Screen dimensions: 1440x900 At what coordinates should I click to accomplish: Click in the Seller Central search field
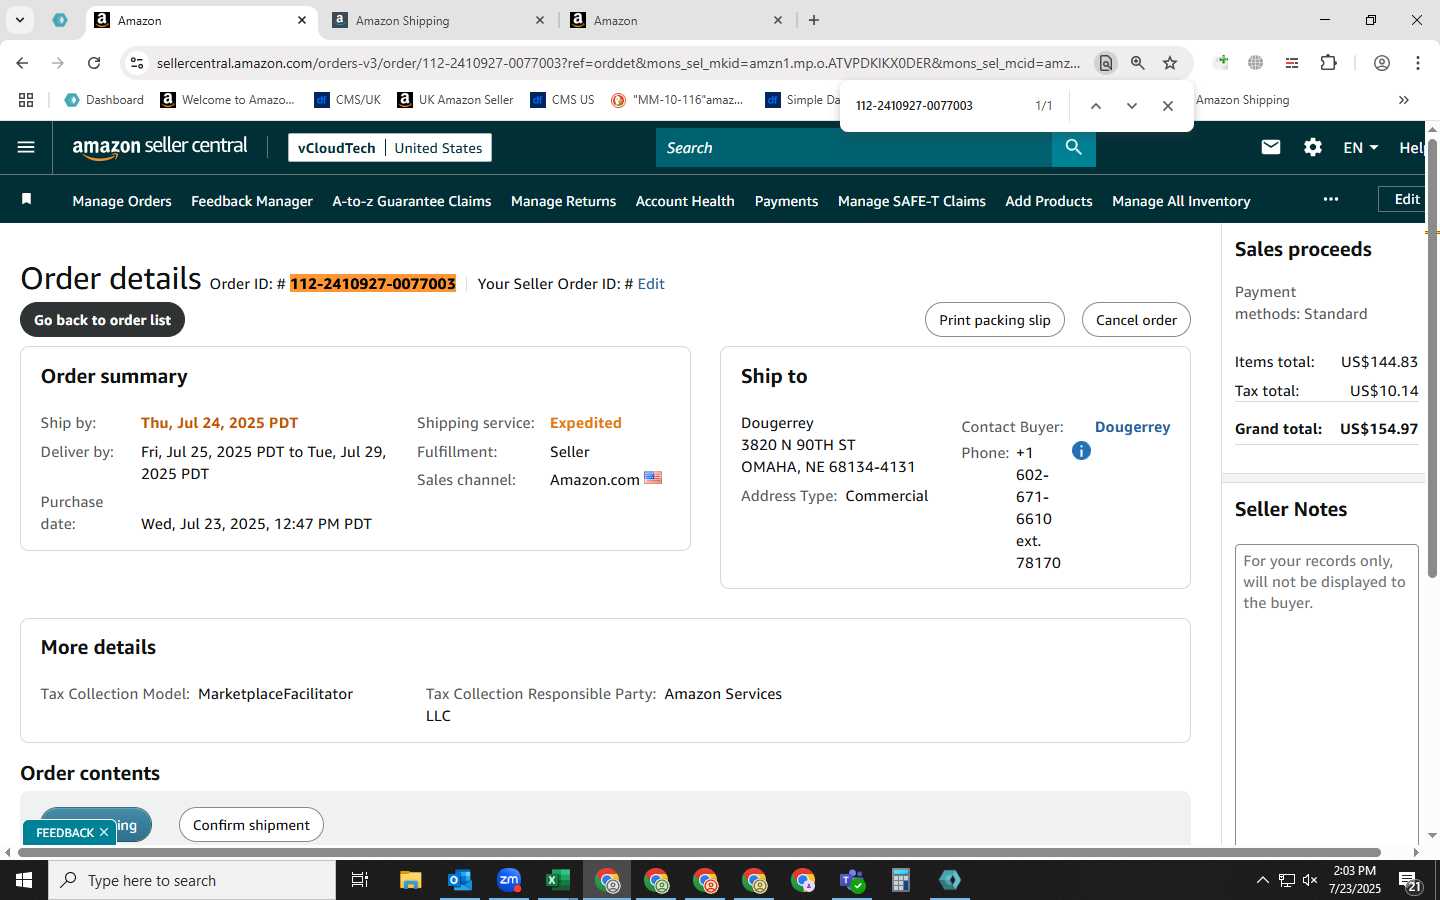point(854,147)
